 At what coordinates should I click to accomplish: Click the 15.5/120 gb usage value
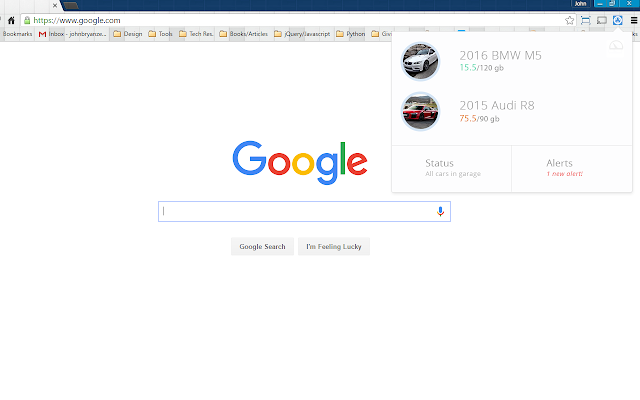click(482, 68)
